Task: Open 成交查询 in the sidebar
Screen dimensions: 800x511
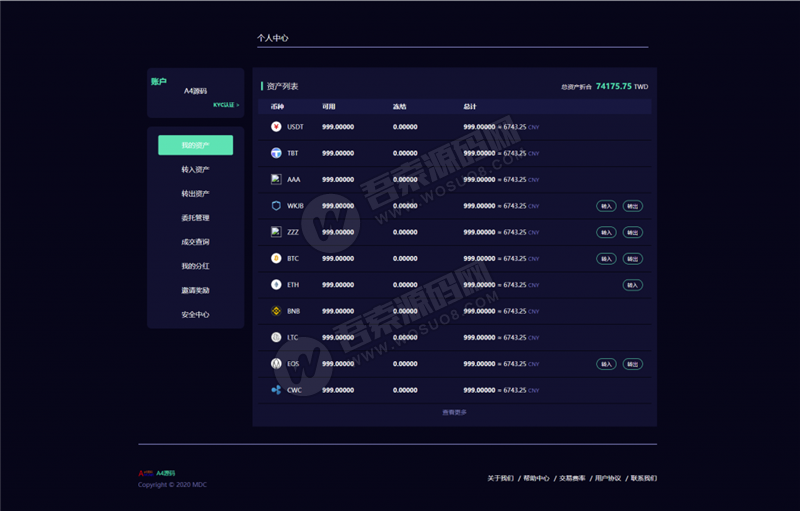Action: coord(195,242)
